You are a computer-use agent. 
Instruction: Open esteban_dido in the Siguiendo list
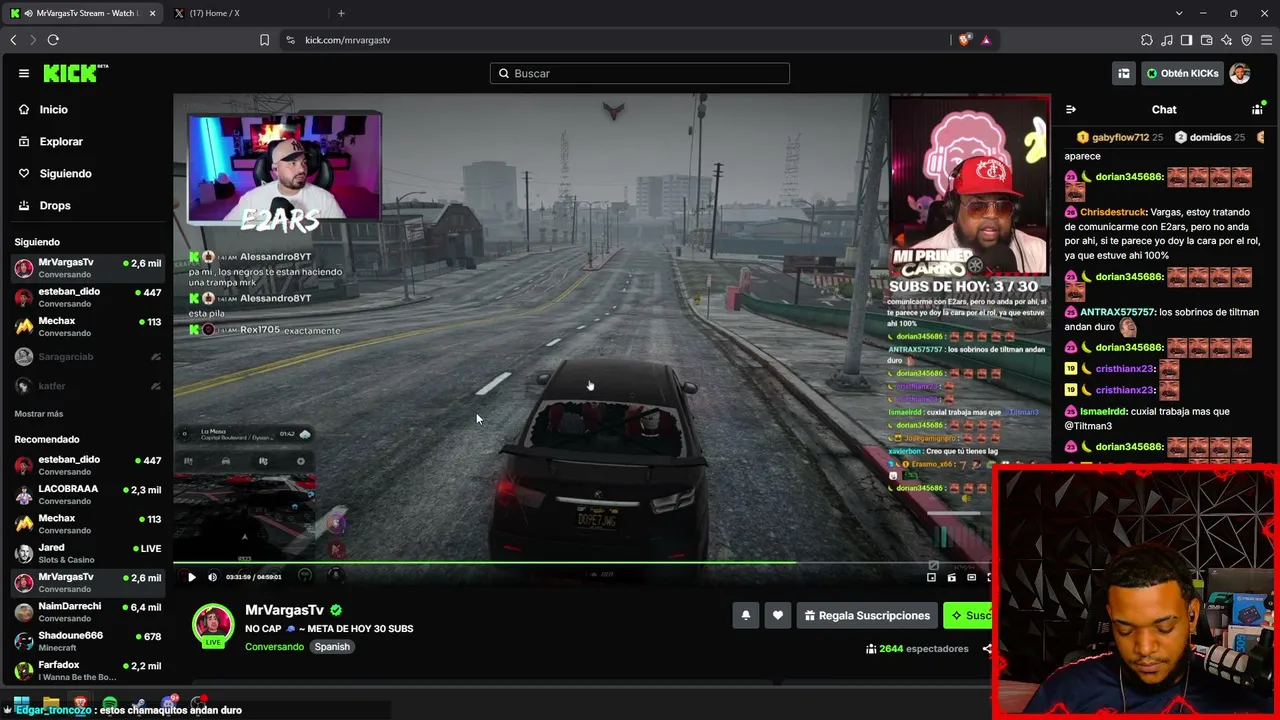tap(88, 297)
